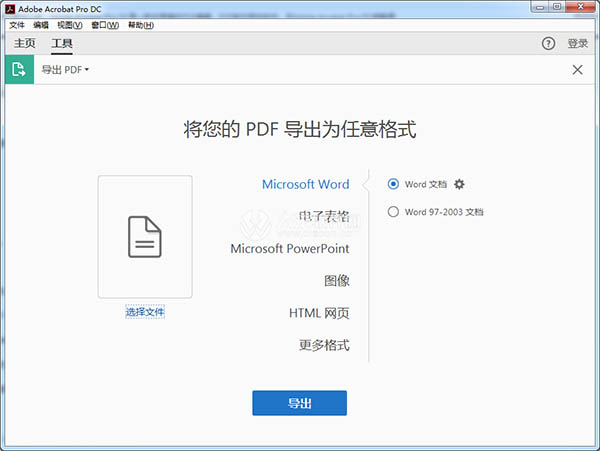Open the 视图(V) menu

click(70, 25)
